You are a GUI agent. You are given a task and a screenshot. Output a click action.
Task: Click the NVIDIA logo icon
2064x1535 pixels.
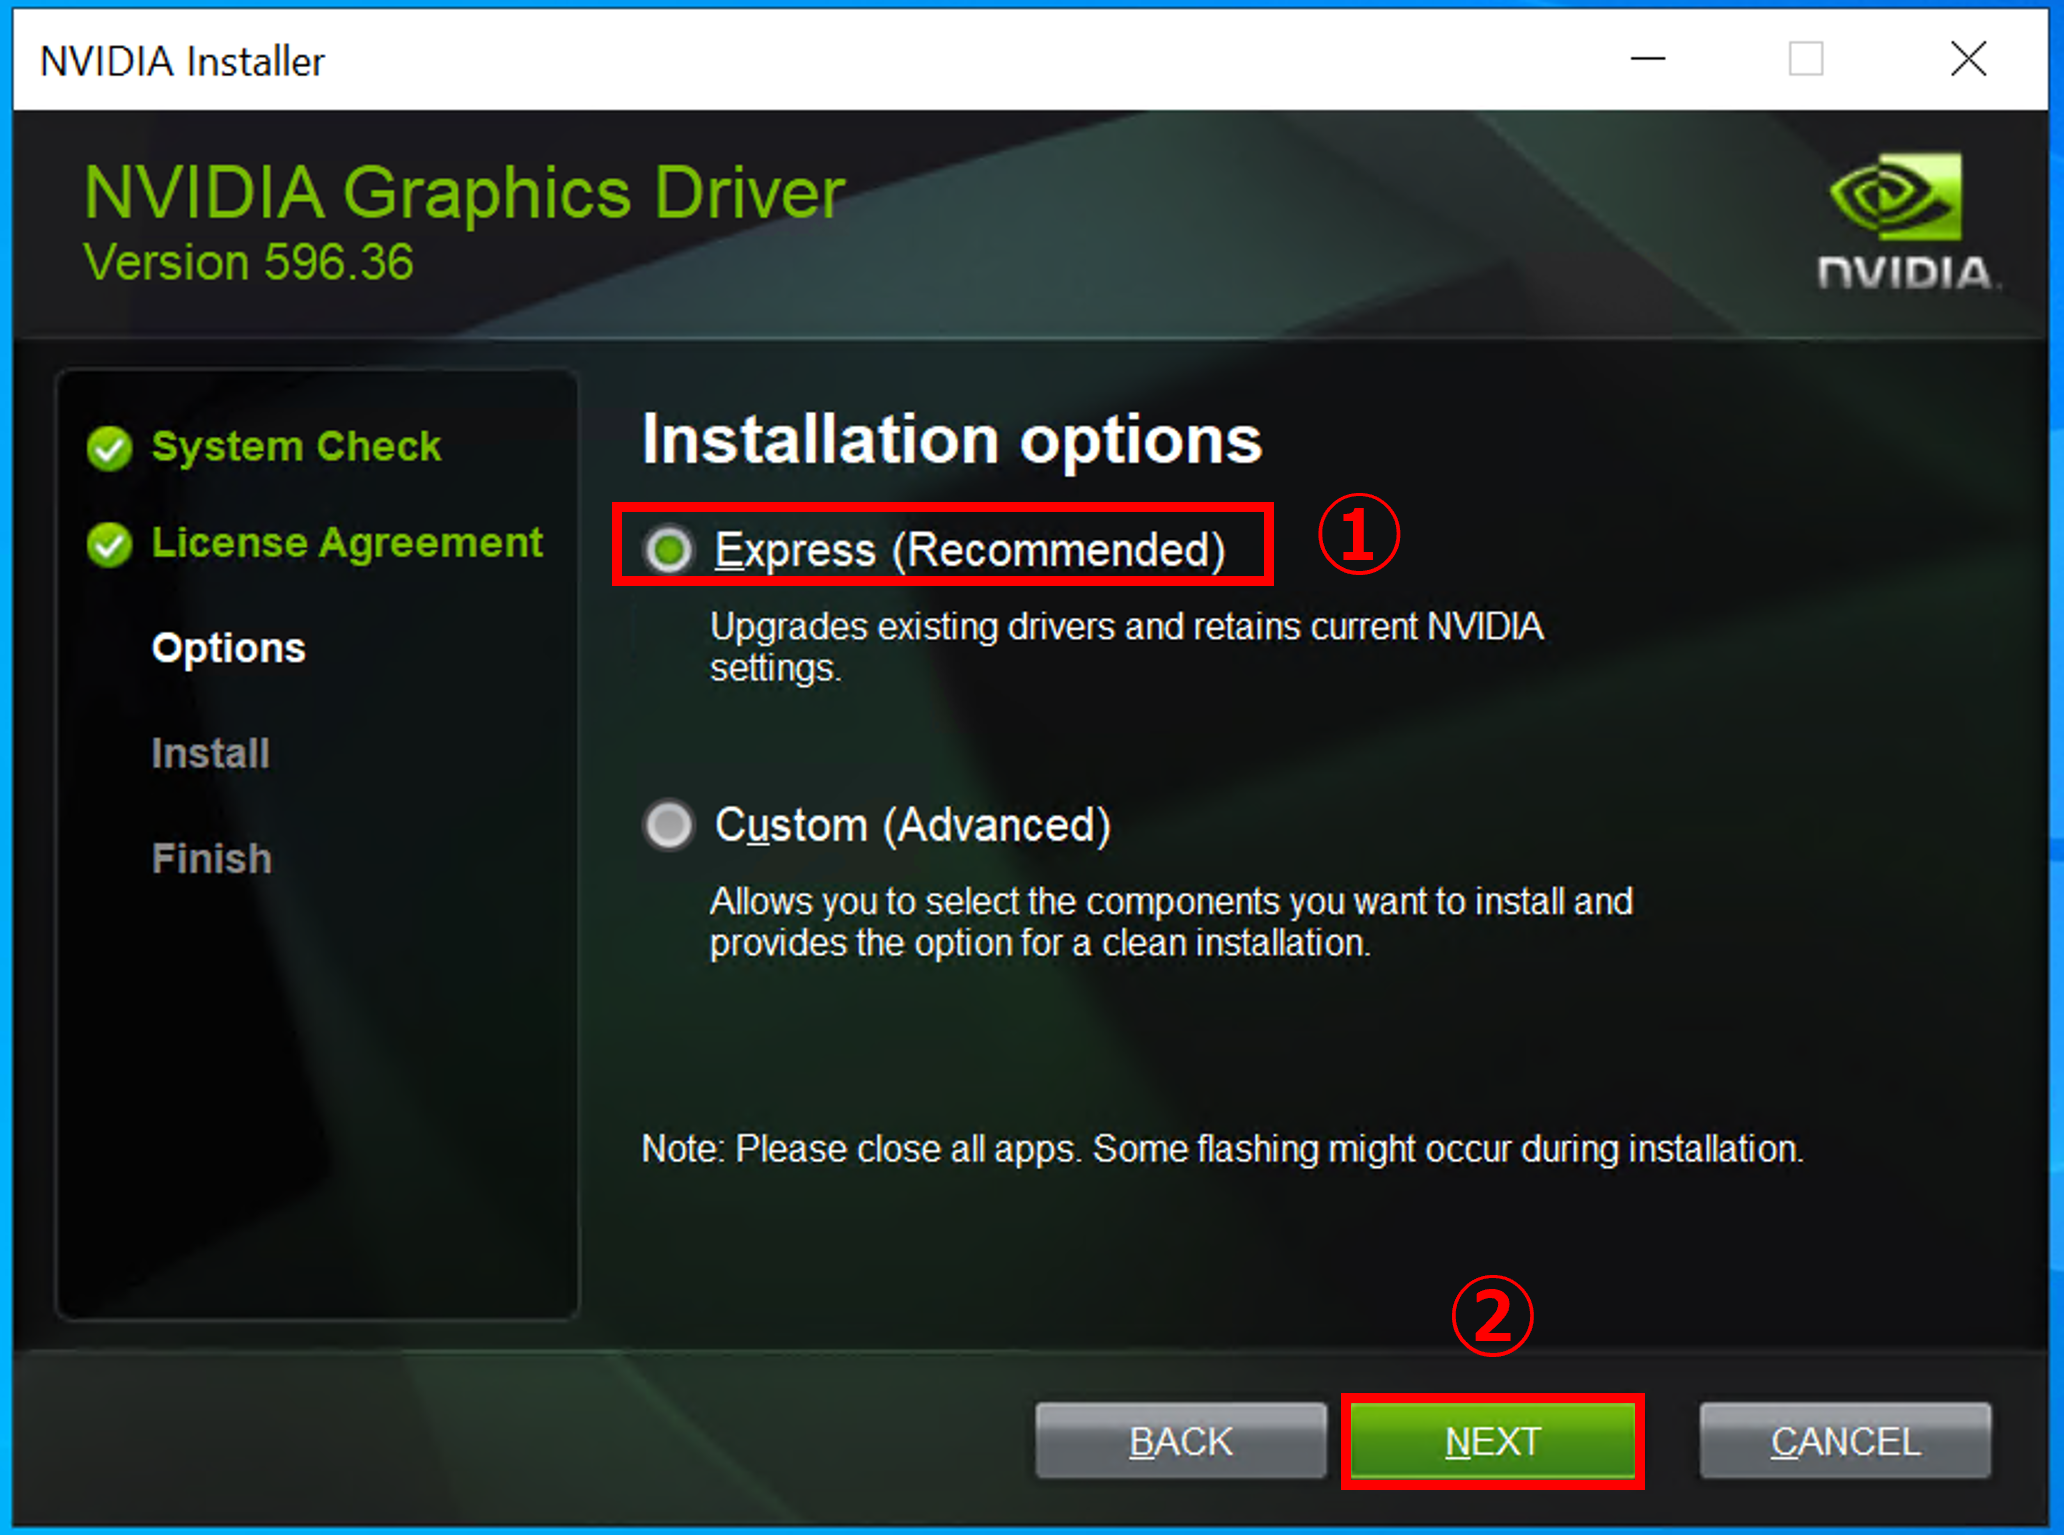point(1907,221)
